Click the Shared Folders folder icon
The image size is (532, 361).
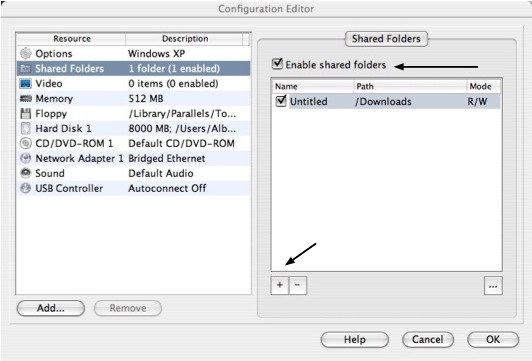tap(26, 69)
